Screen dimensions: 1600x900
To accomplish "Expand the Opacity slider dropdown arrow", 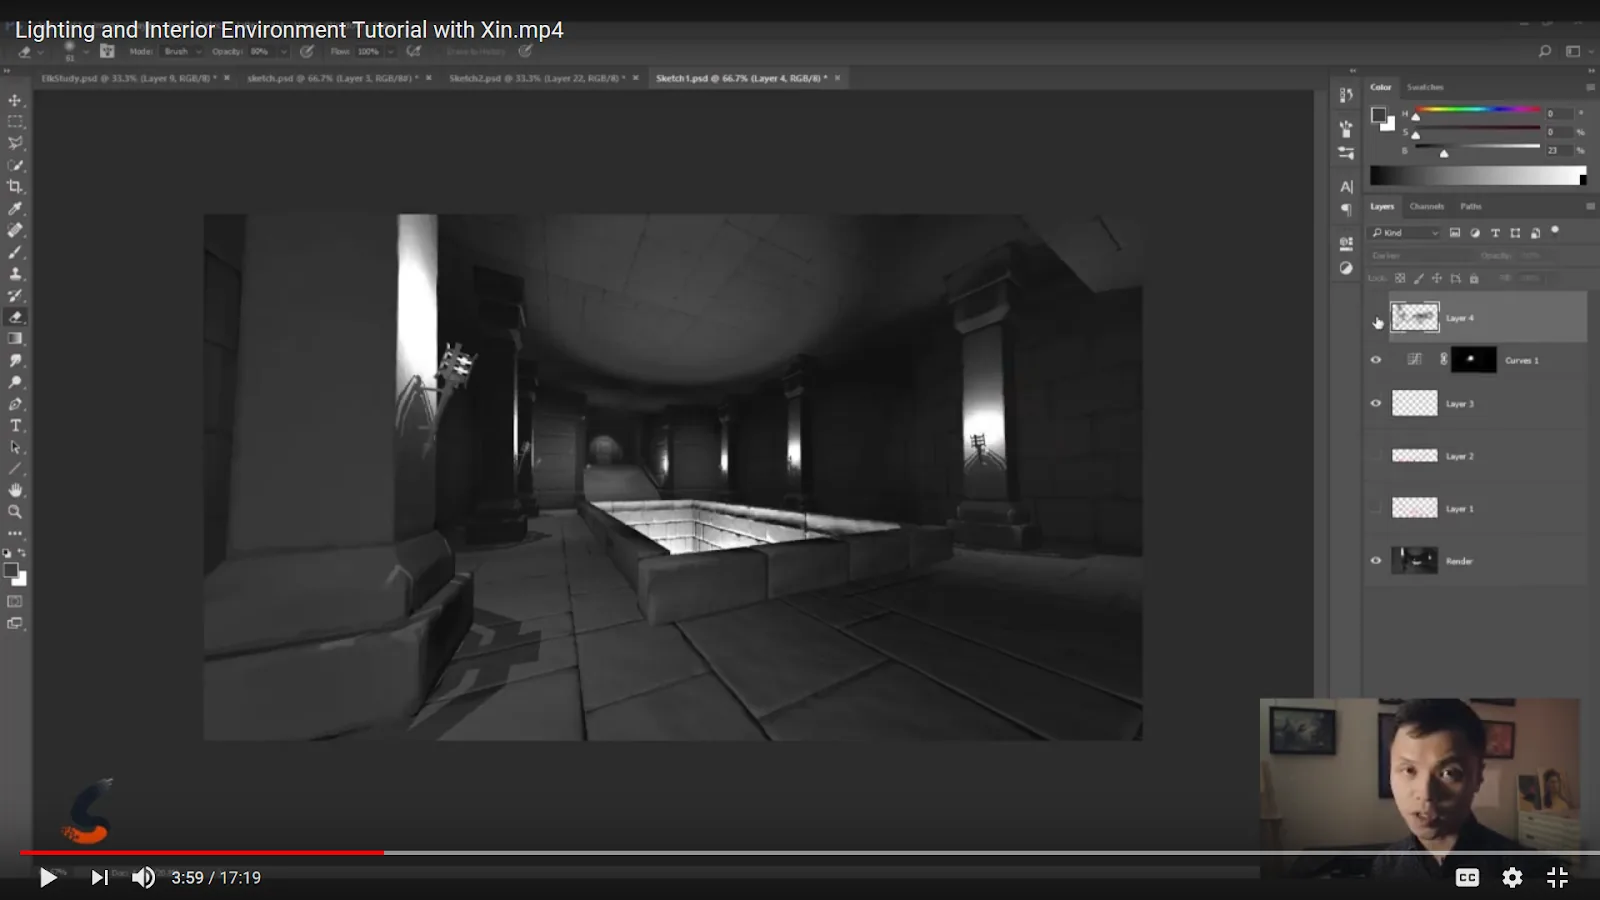I will (283, 51).
